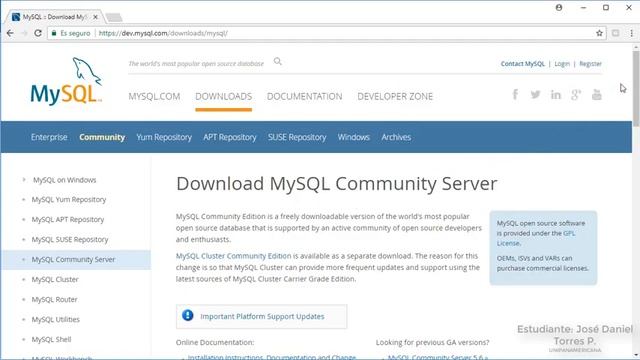Open MySQL LinkedIn page icon
640x360 pixels.
click(x=556, y=95)
